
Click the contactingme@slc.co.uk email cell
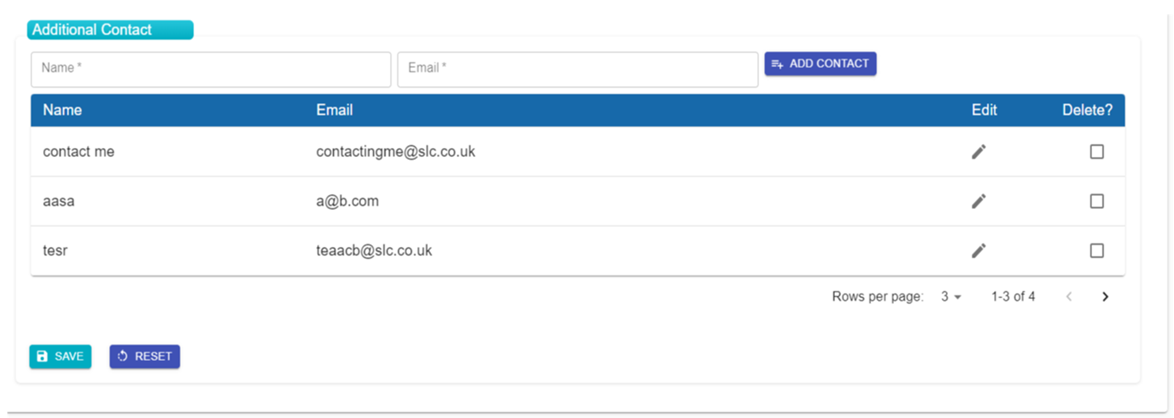pyautogui.click(x=396, y=151)
